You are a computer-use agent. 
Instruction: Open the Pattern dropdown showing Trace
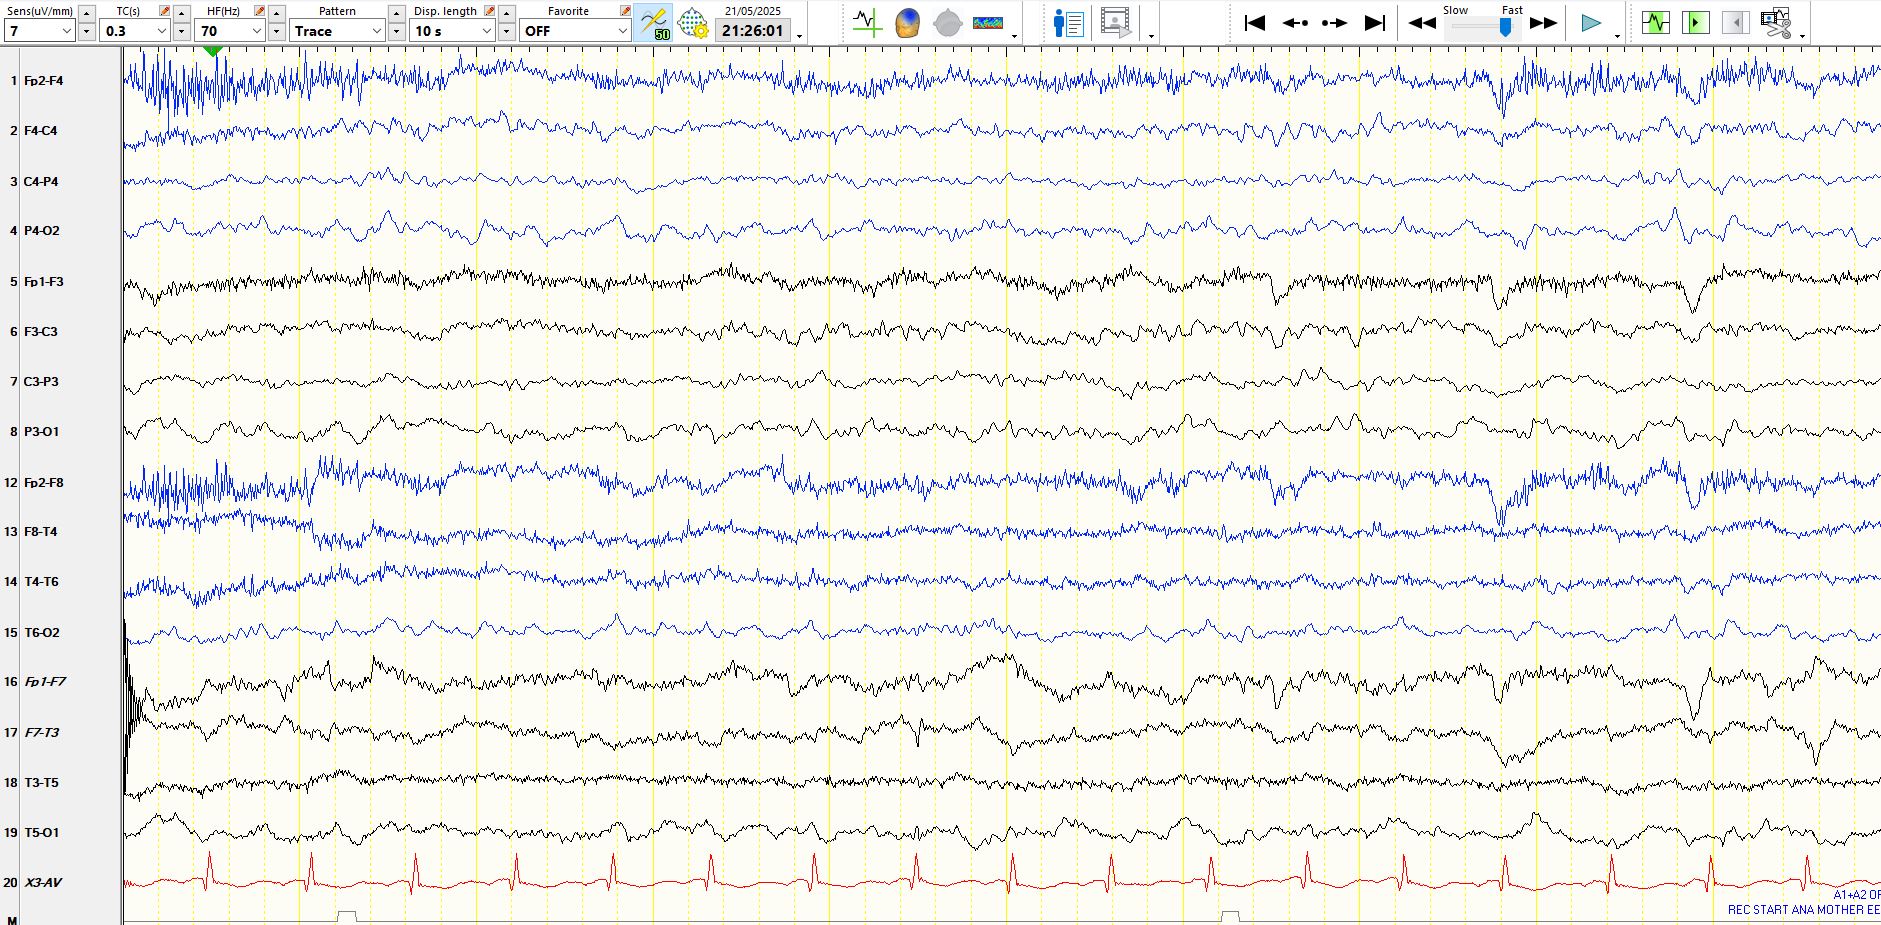pos(338,31)
